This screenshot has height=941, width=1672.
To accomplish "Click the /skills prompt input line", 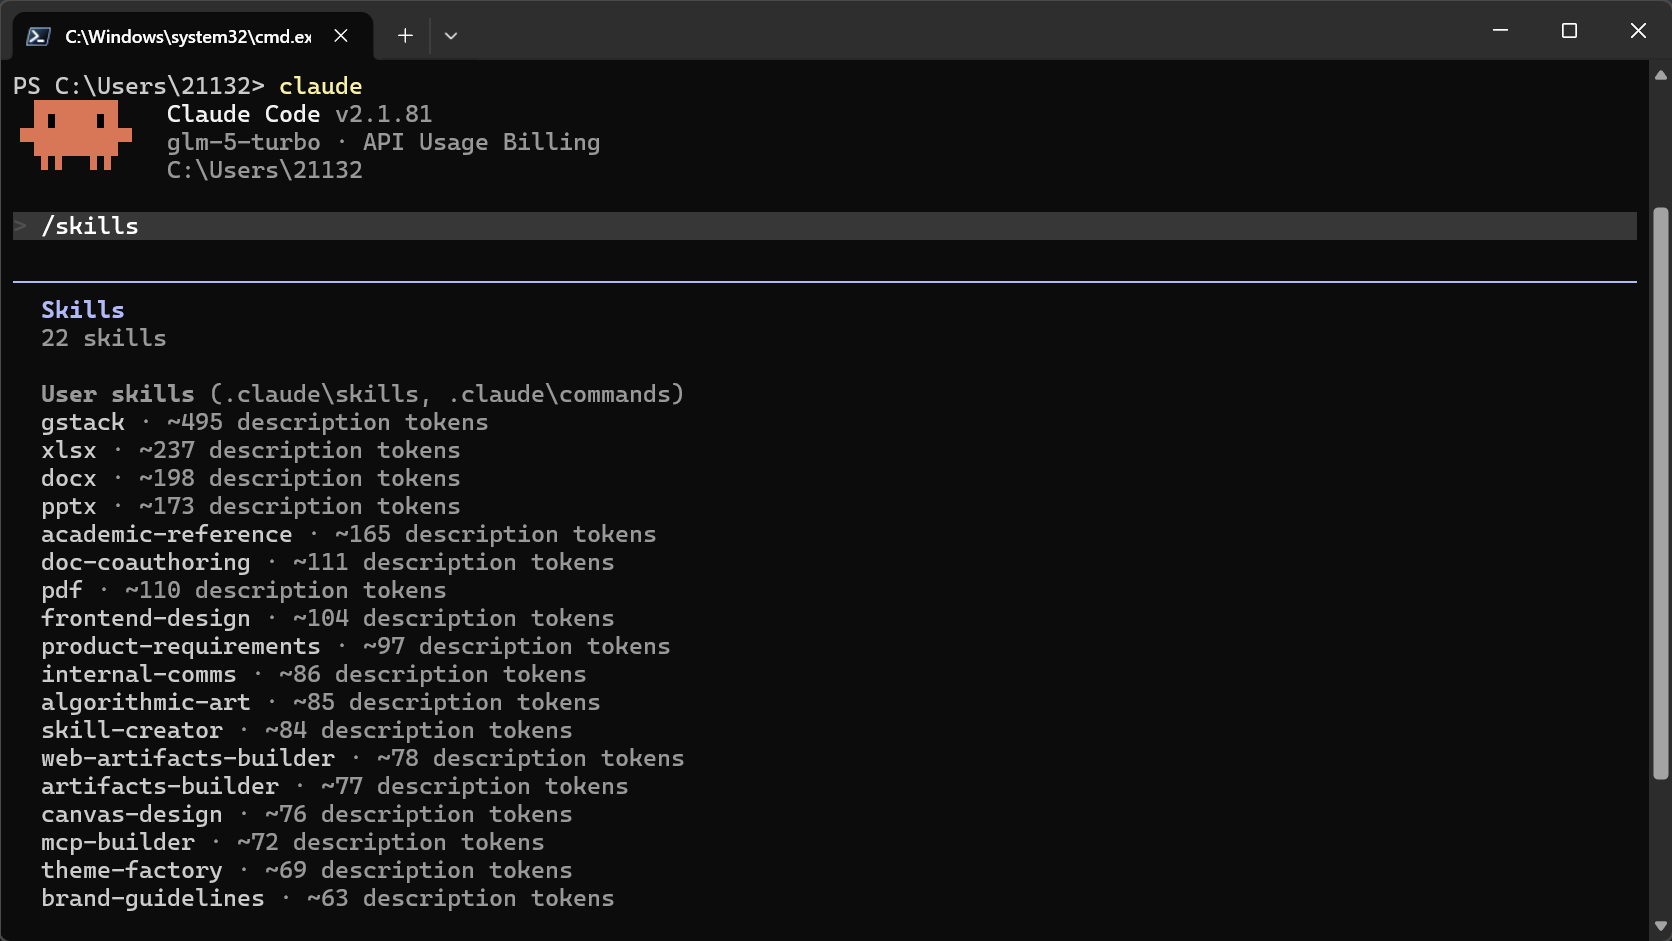I will pyautogui.click(x=825, y=226).
